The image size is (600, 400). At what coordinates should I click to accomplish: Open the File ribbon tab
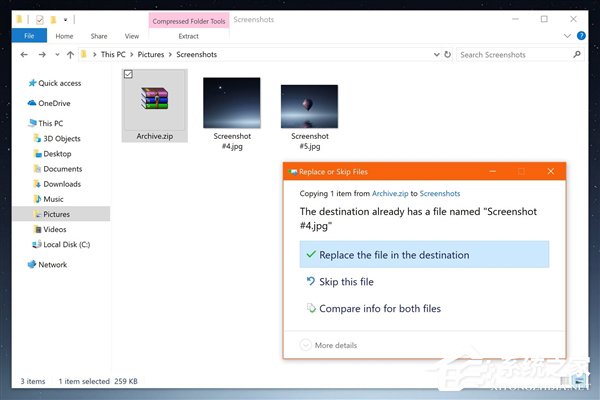pyautogui.click(x=29, y=36)
